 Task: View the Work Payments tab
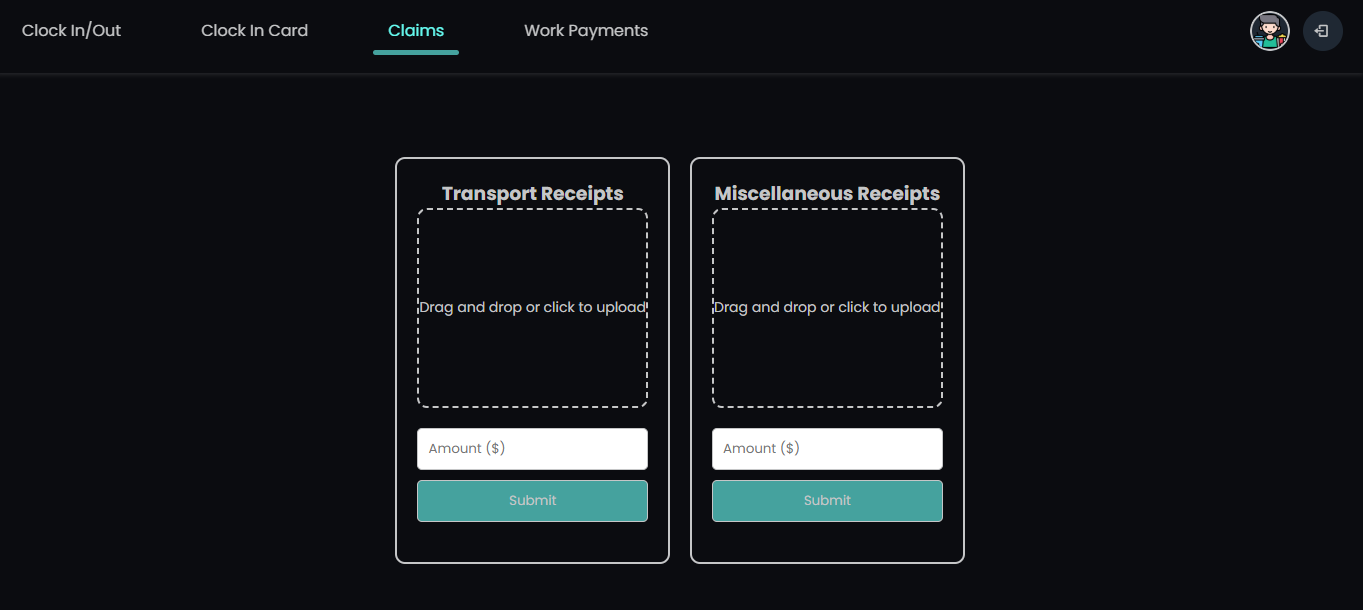pos(585,30)
